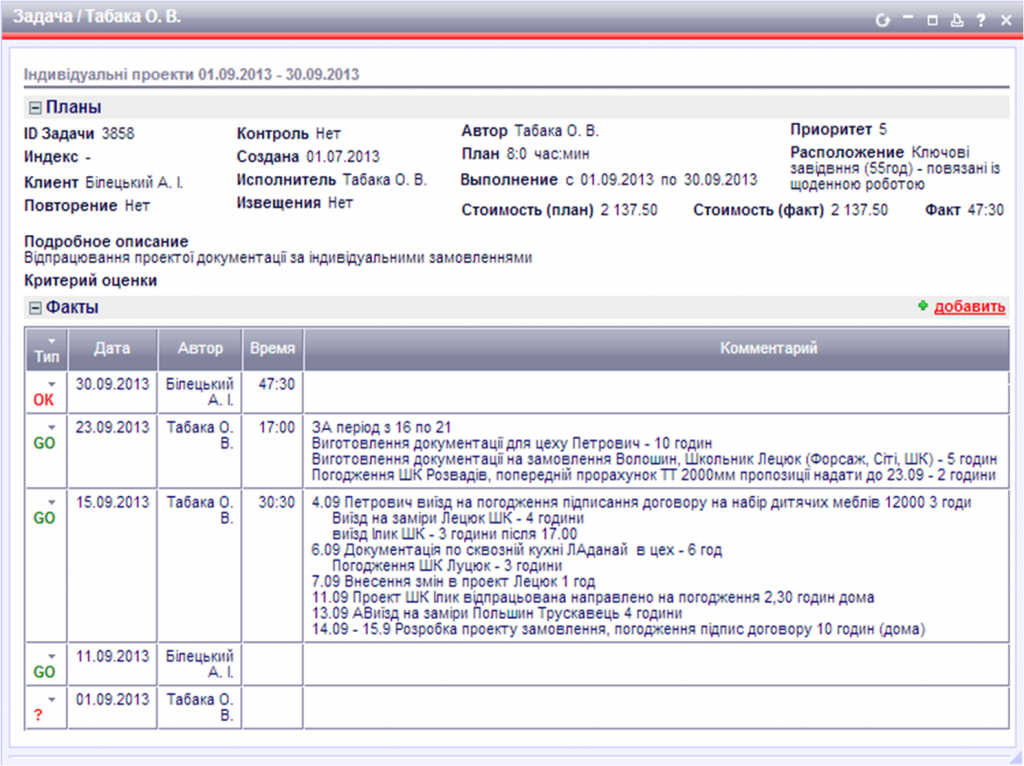Screen dimensions: 1024x766
Task: Click the GO status in 11.09.2013 row
Action: click(x=44, y=672)
